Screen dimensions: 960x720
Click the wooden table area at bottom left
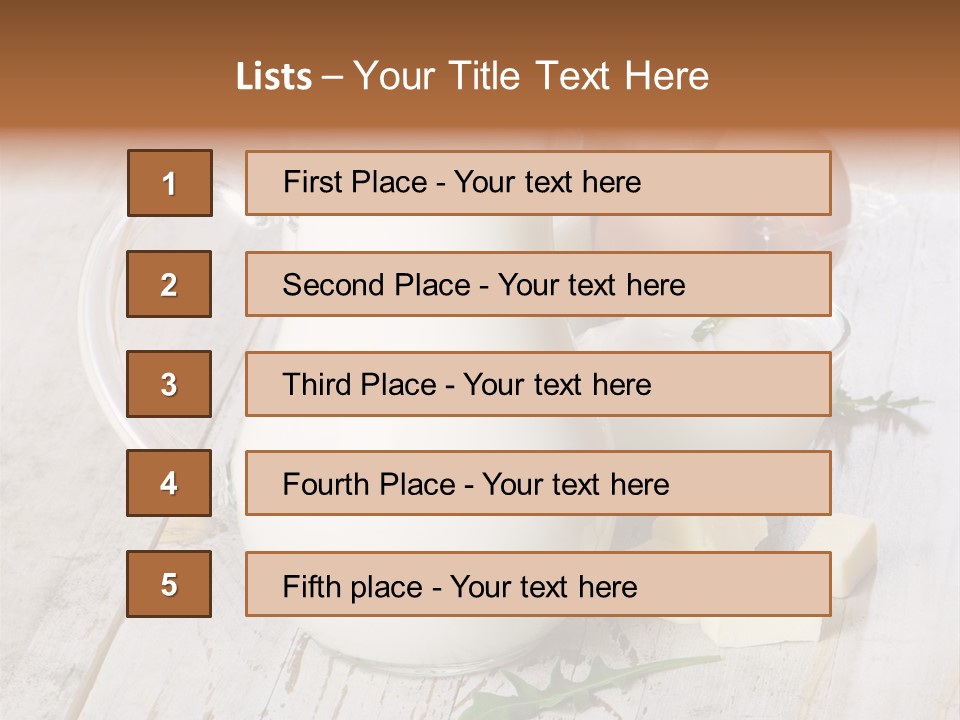pyautogui.click(x=70, y=660)
